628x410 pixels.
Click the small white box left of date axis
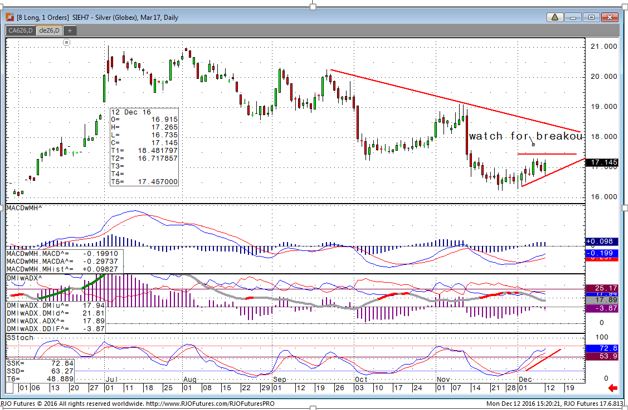10,388
